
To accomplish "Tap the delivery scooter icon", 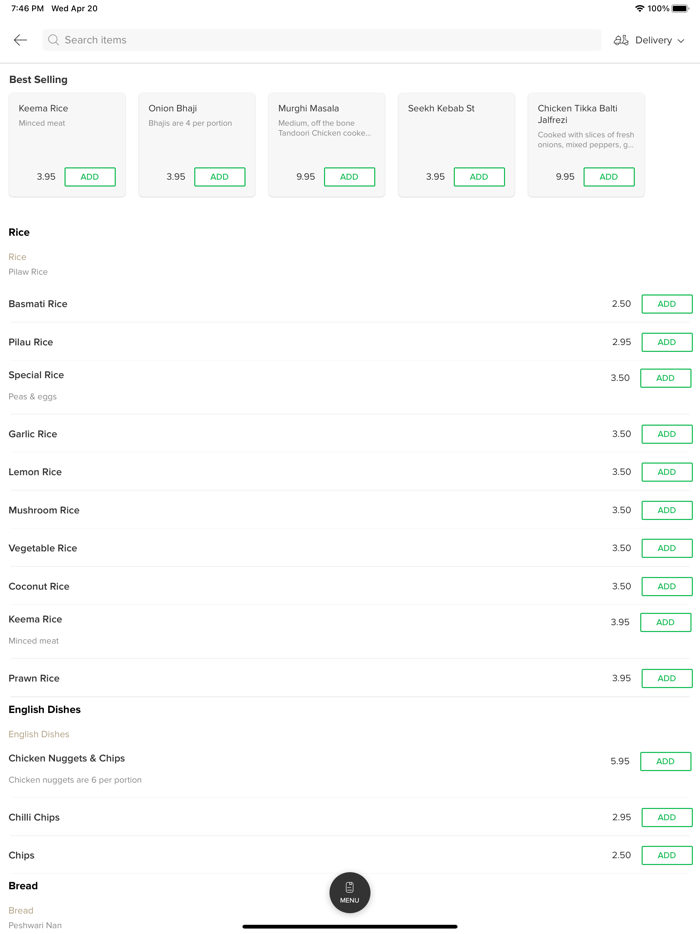I will (621, 40).
